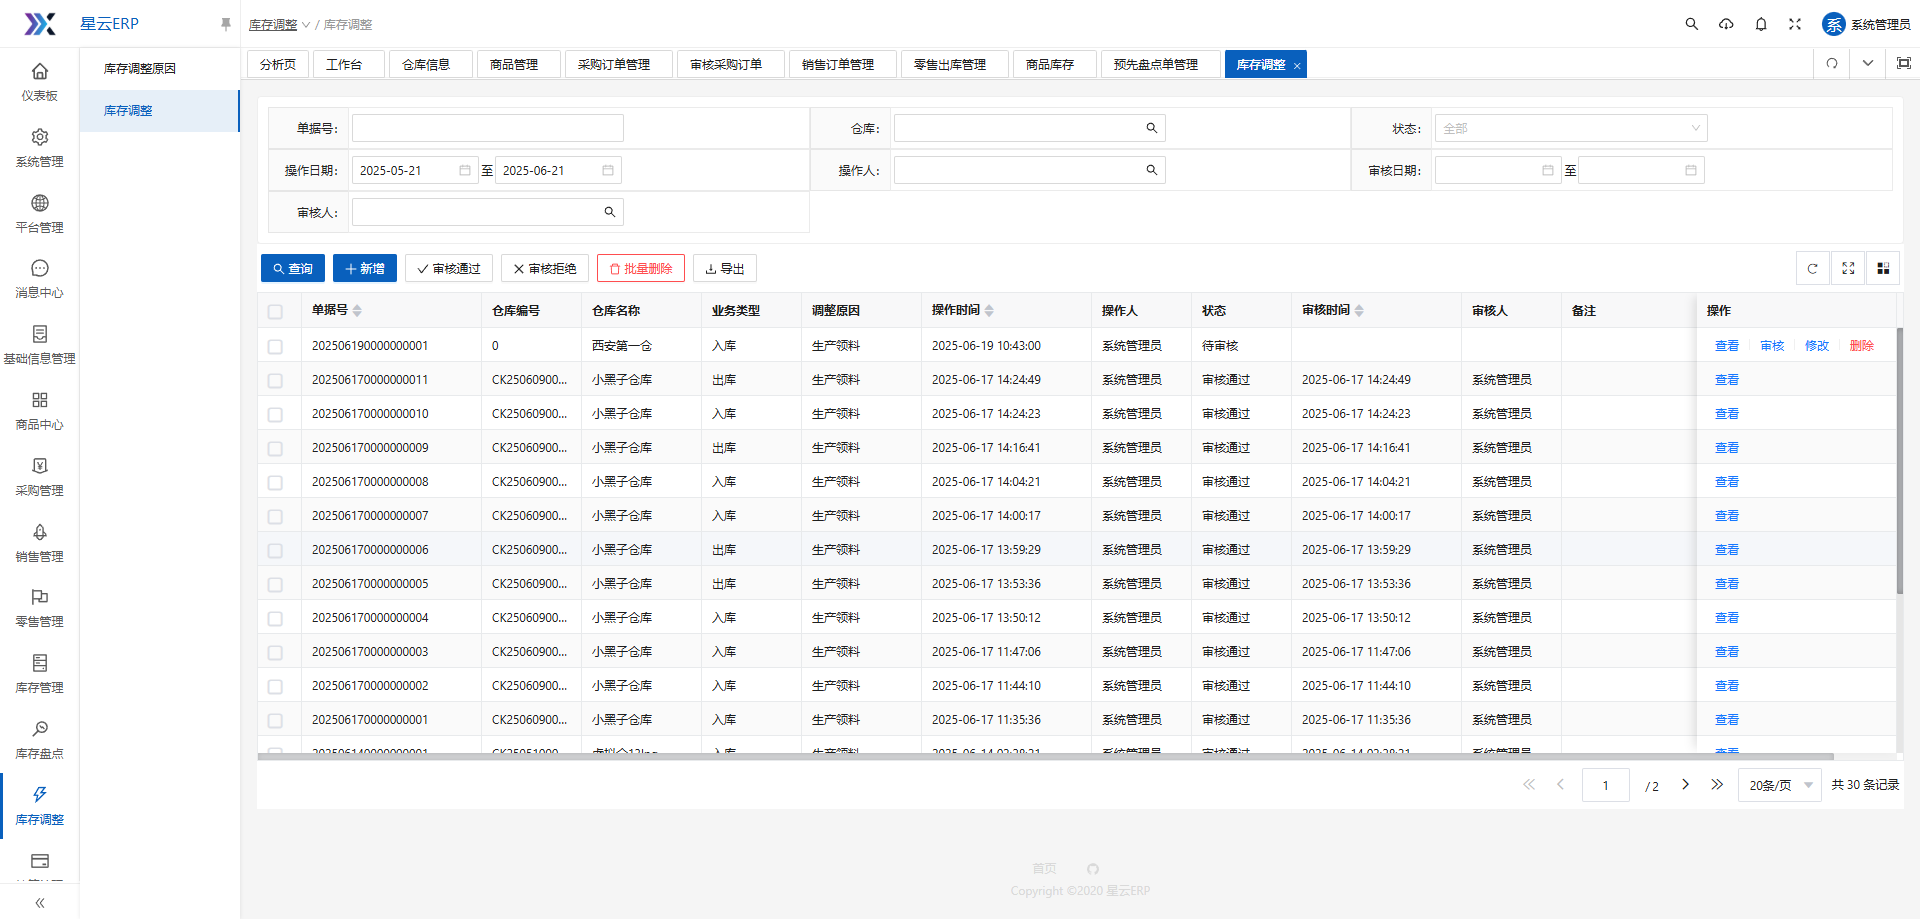1920x919 pixels.
Task: Check the select-all checkbox in table header
Action: [275, 312]
